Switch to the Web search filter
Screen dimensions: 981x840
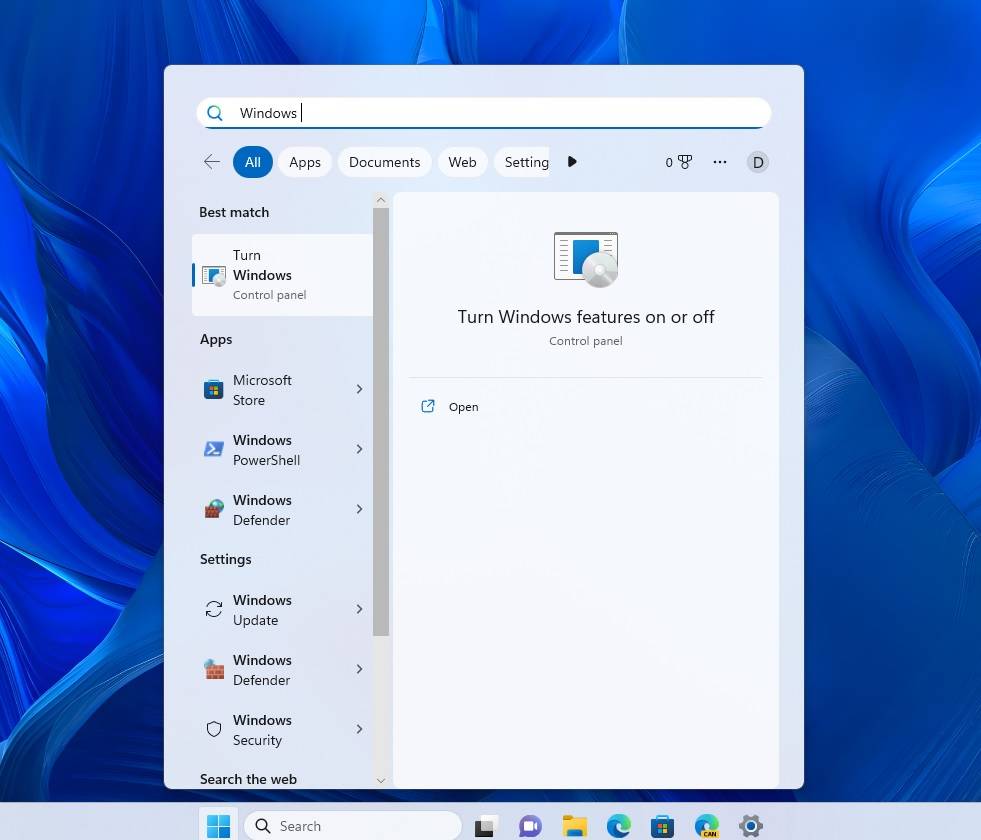pos(462,161)
